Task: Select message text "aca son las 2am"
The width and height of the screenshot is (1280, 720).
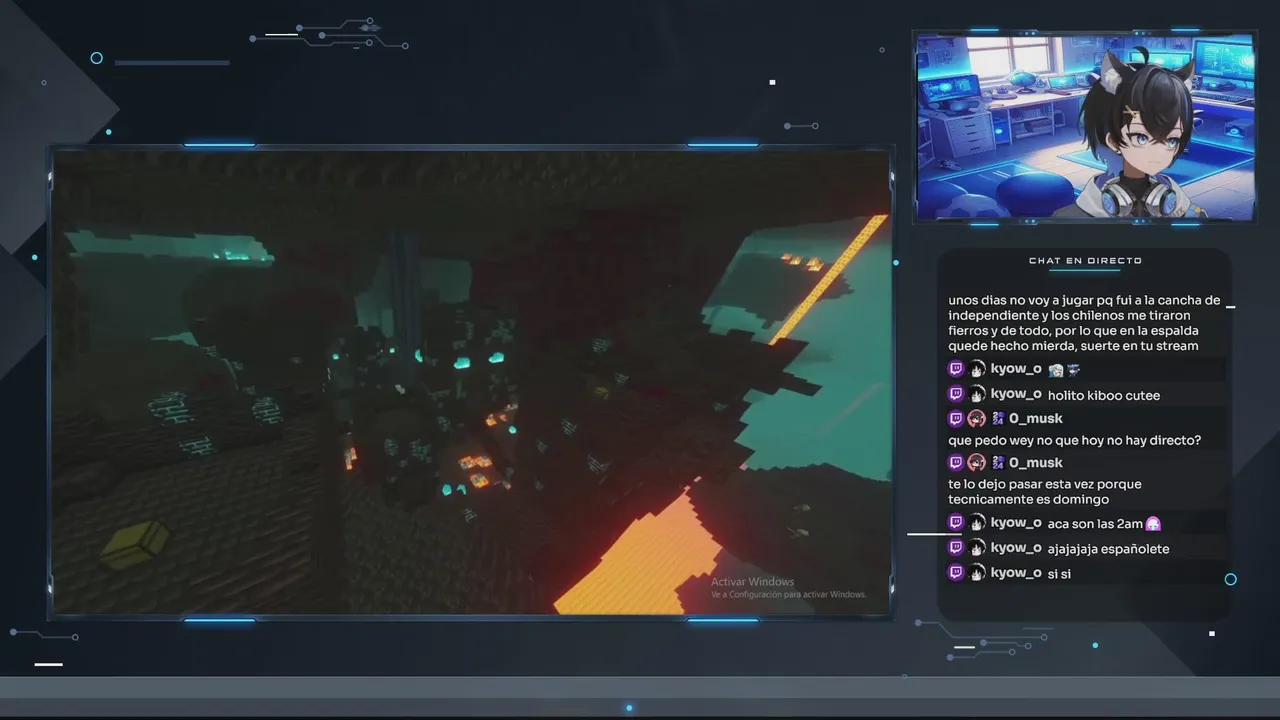Action: [x=1095, y=523]
